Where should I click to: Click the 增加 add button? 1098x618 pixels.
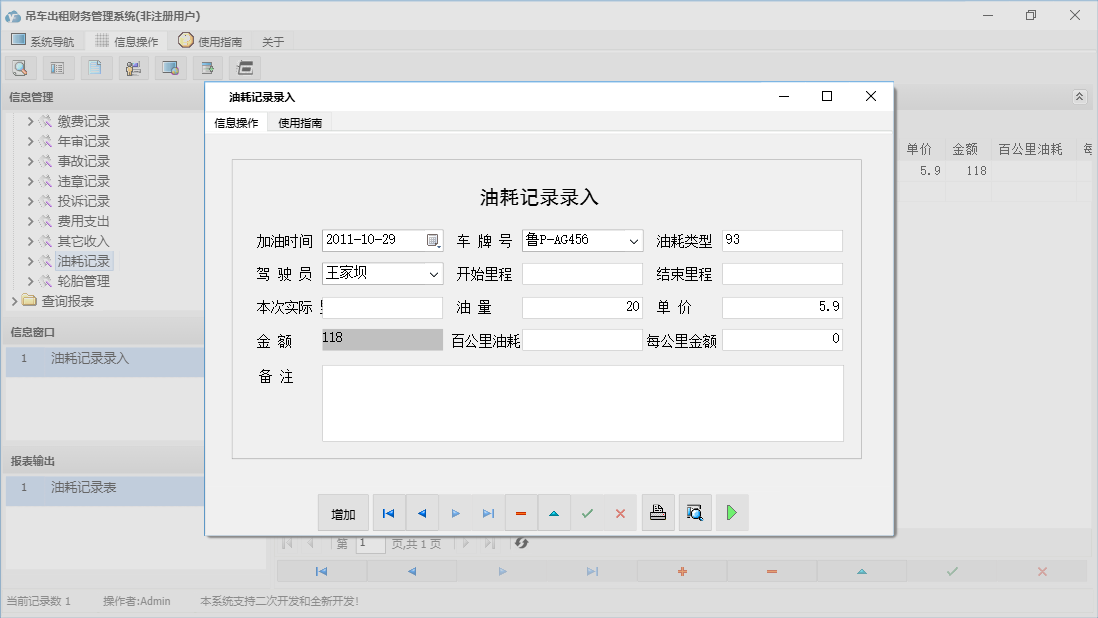point(343,512)
